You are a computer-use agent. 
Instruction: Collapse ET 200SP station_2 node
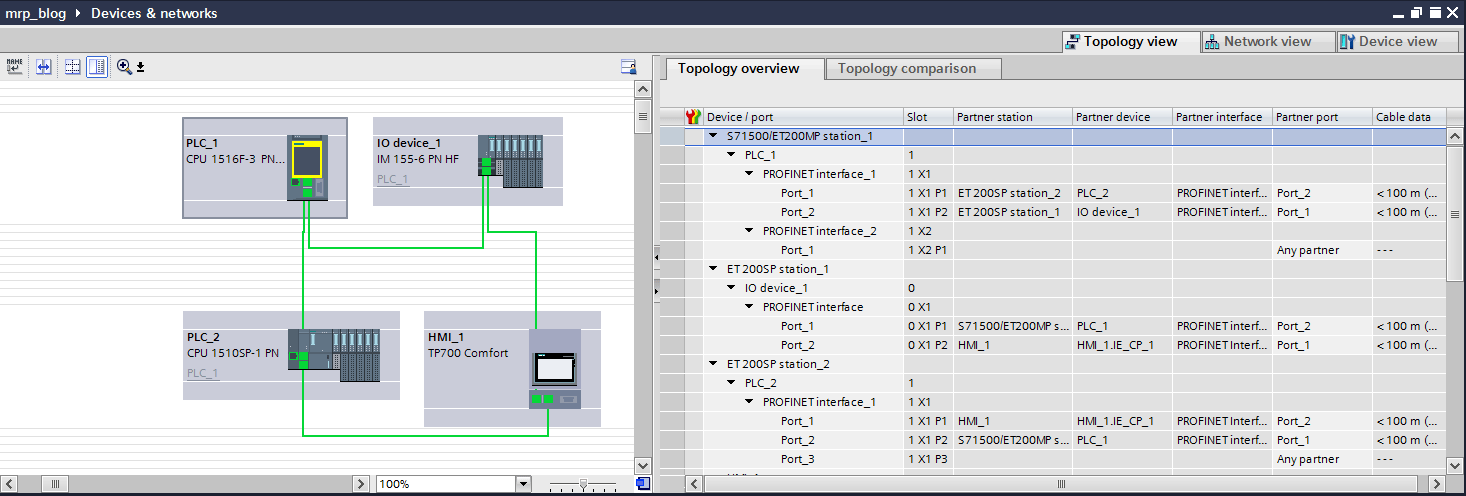pos(713,364)
